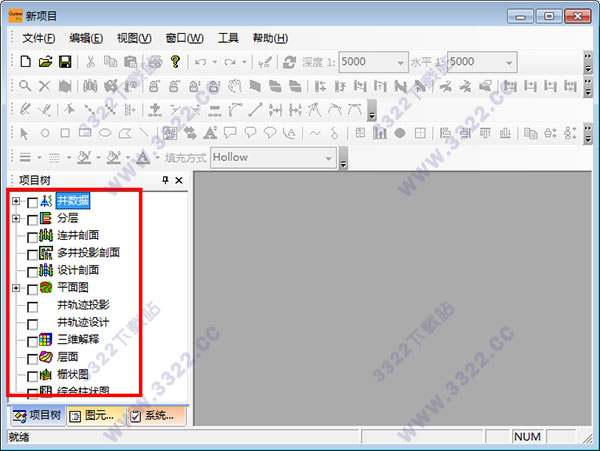Open the 工具 menu
This screenshot has width=600, height=451.
[x=227, y=38]
